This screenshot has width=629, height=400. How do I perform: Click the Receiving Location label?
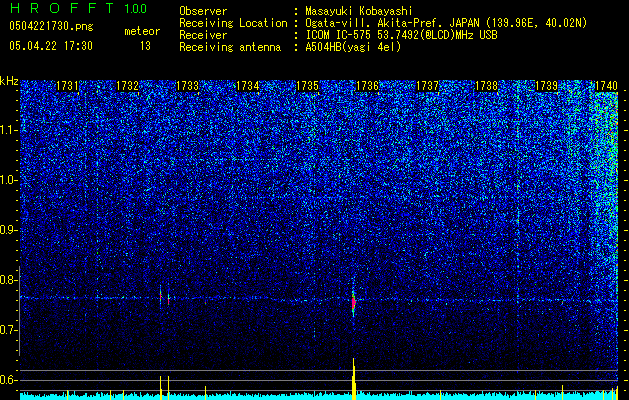coord(233,23)
